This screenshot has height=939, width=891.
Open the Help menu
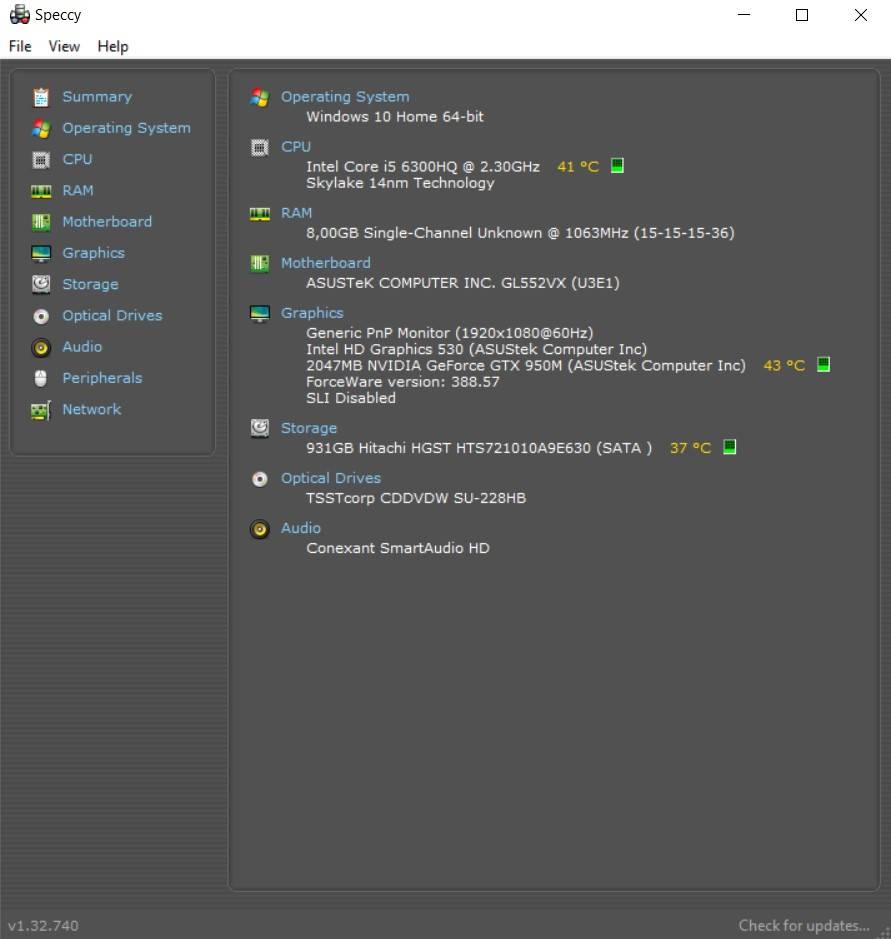113,46
